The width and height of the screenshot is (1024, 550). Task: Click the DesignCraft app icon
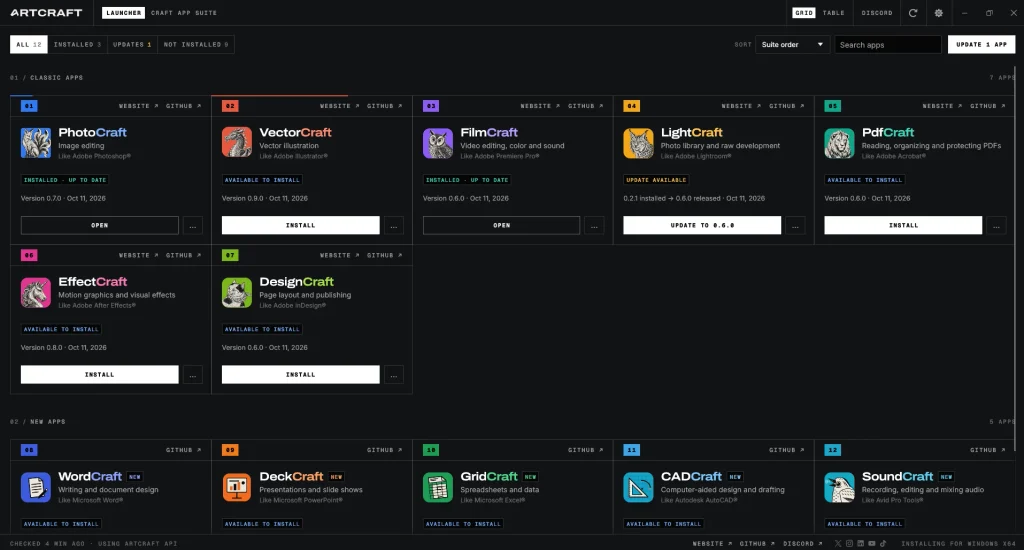click(x=236, y=293)
